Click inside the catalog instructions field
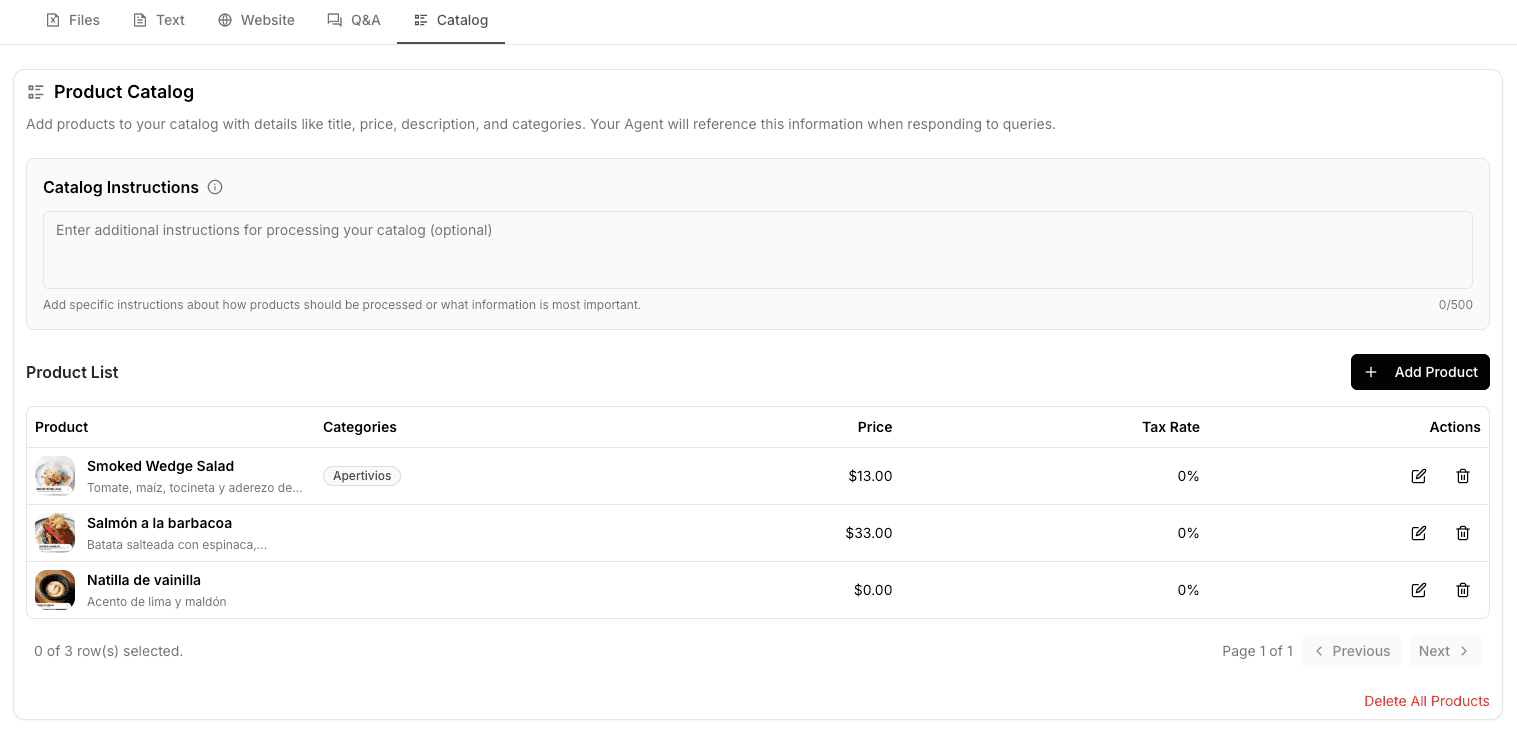This screenshot has width=1517, height=737. (757, 249)
